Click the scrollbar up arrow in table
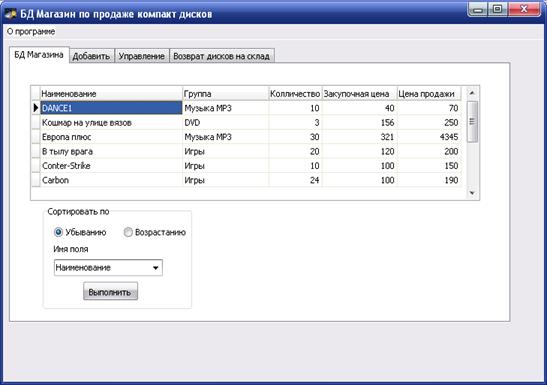 472,93
